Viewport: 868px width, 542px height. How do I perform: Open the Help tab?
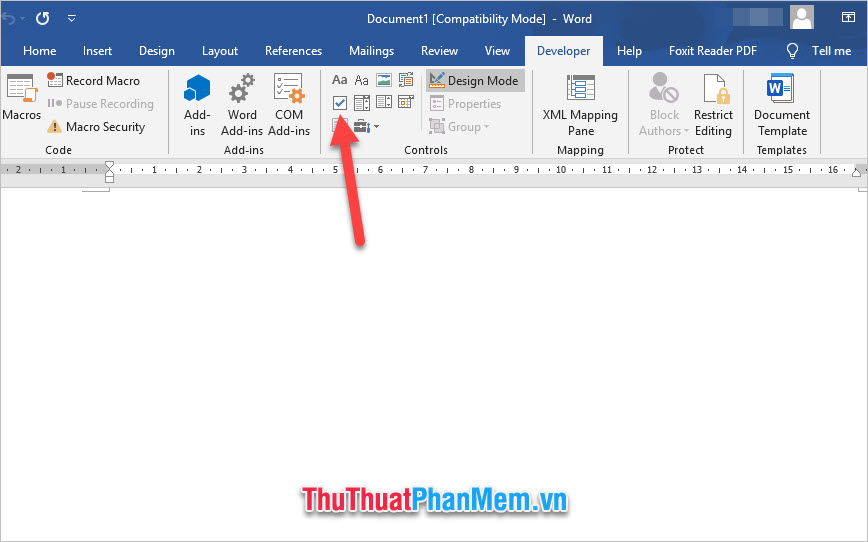tap(629, 51)
